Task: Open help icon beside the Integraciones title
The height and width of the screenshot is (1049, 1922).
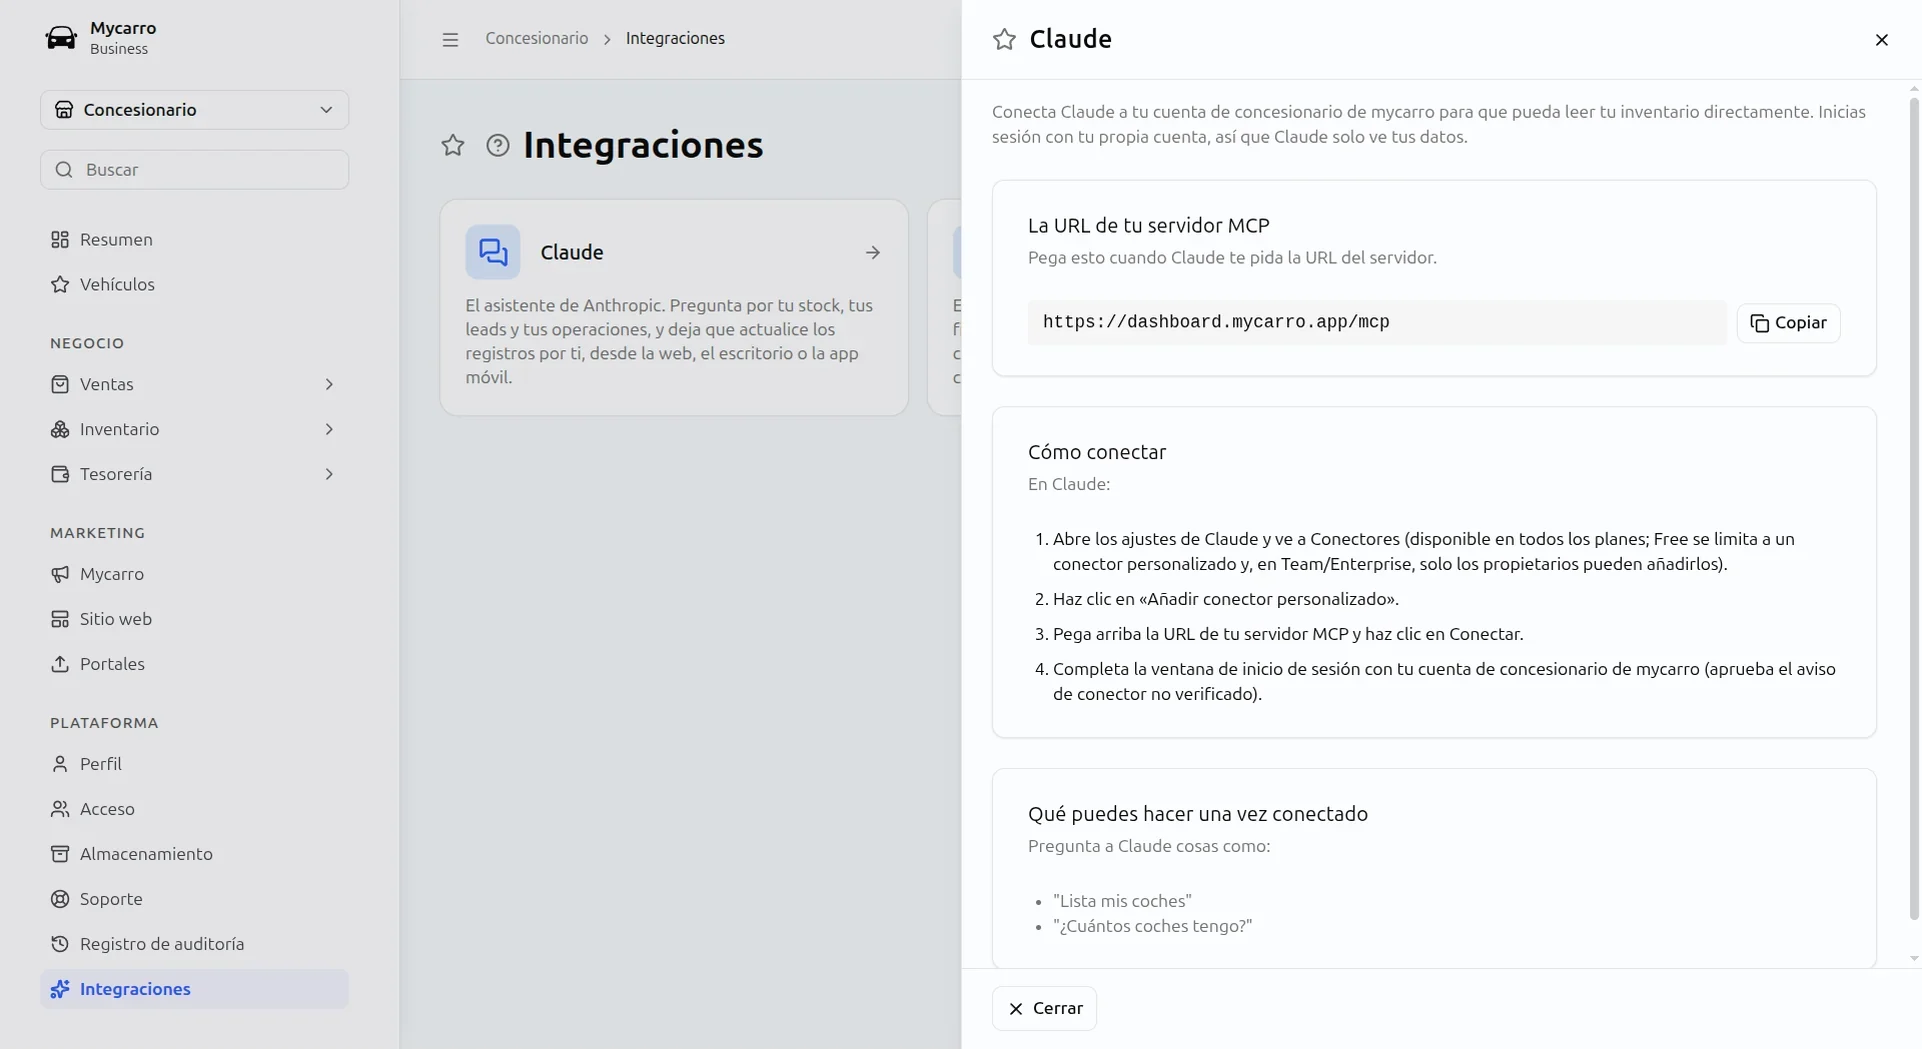Action: (x=498, y=146)
